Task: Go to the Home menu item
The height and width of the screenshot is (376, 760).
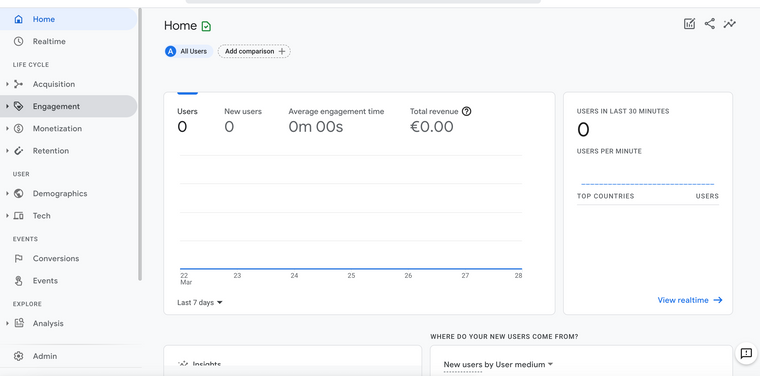Action: coord(68,19)
